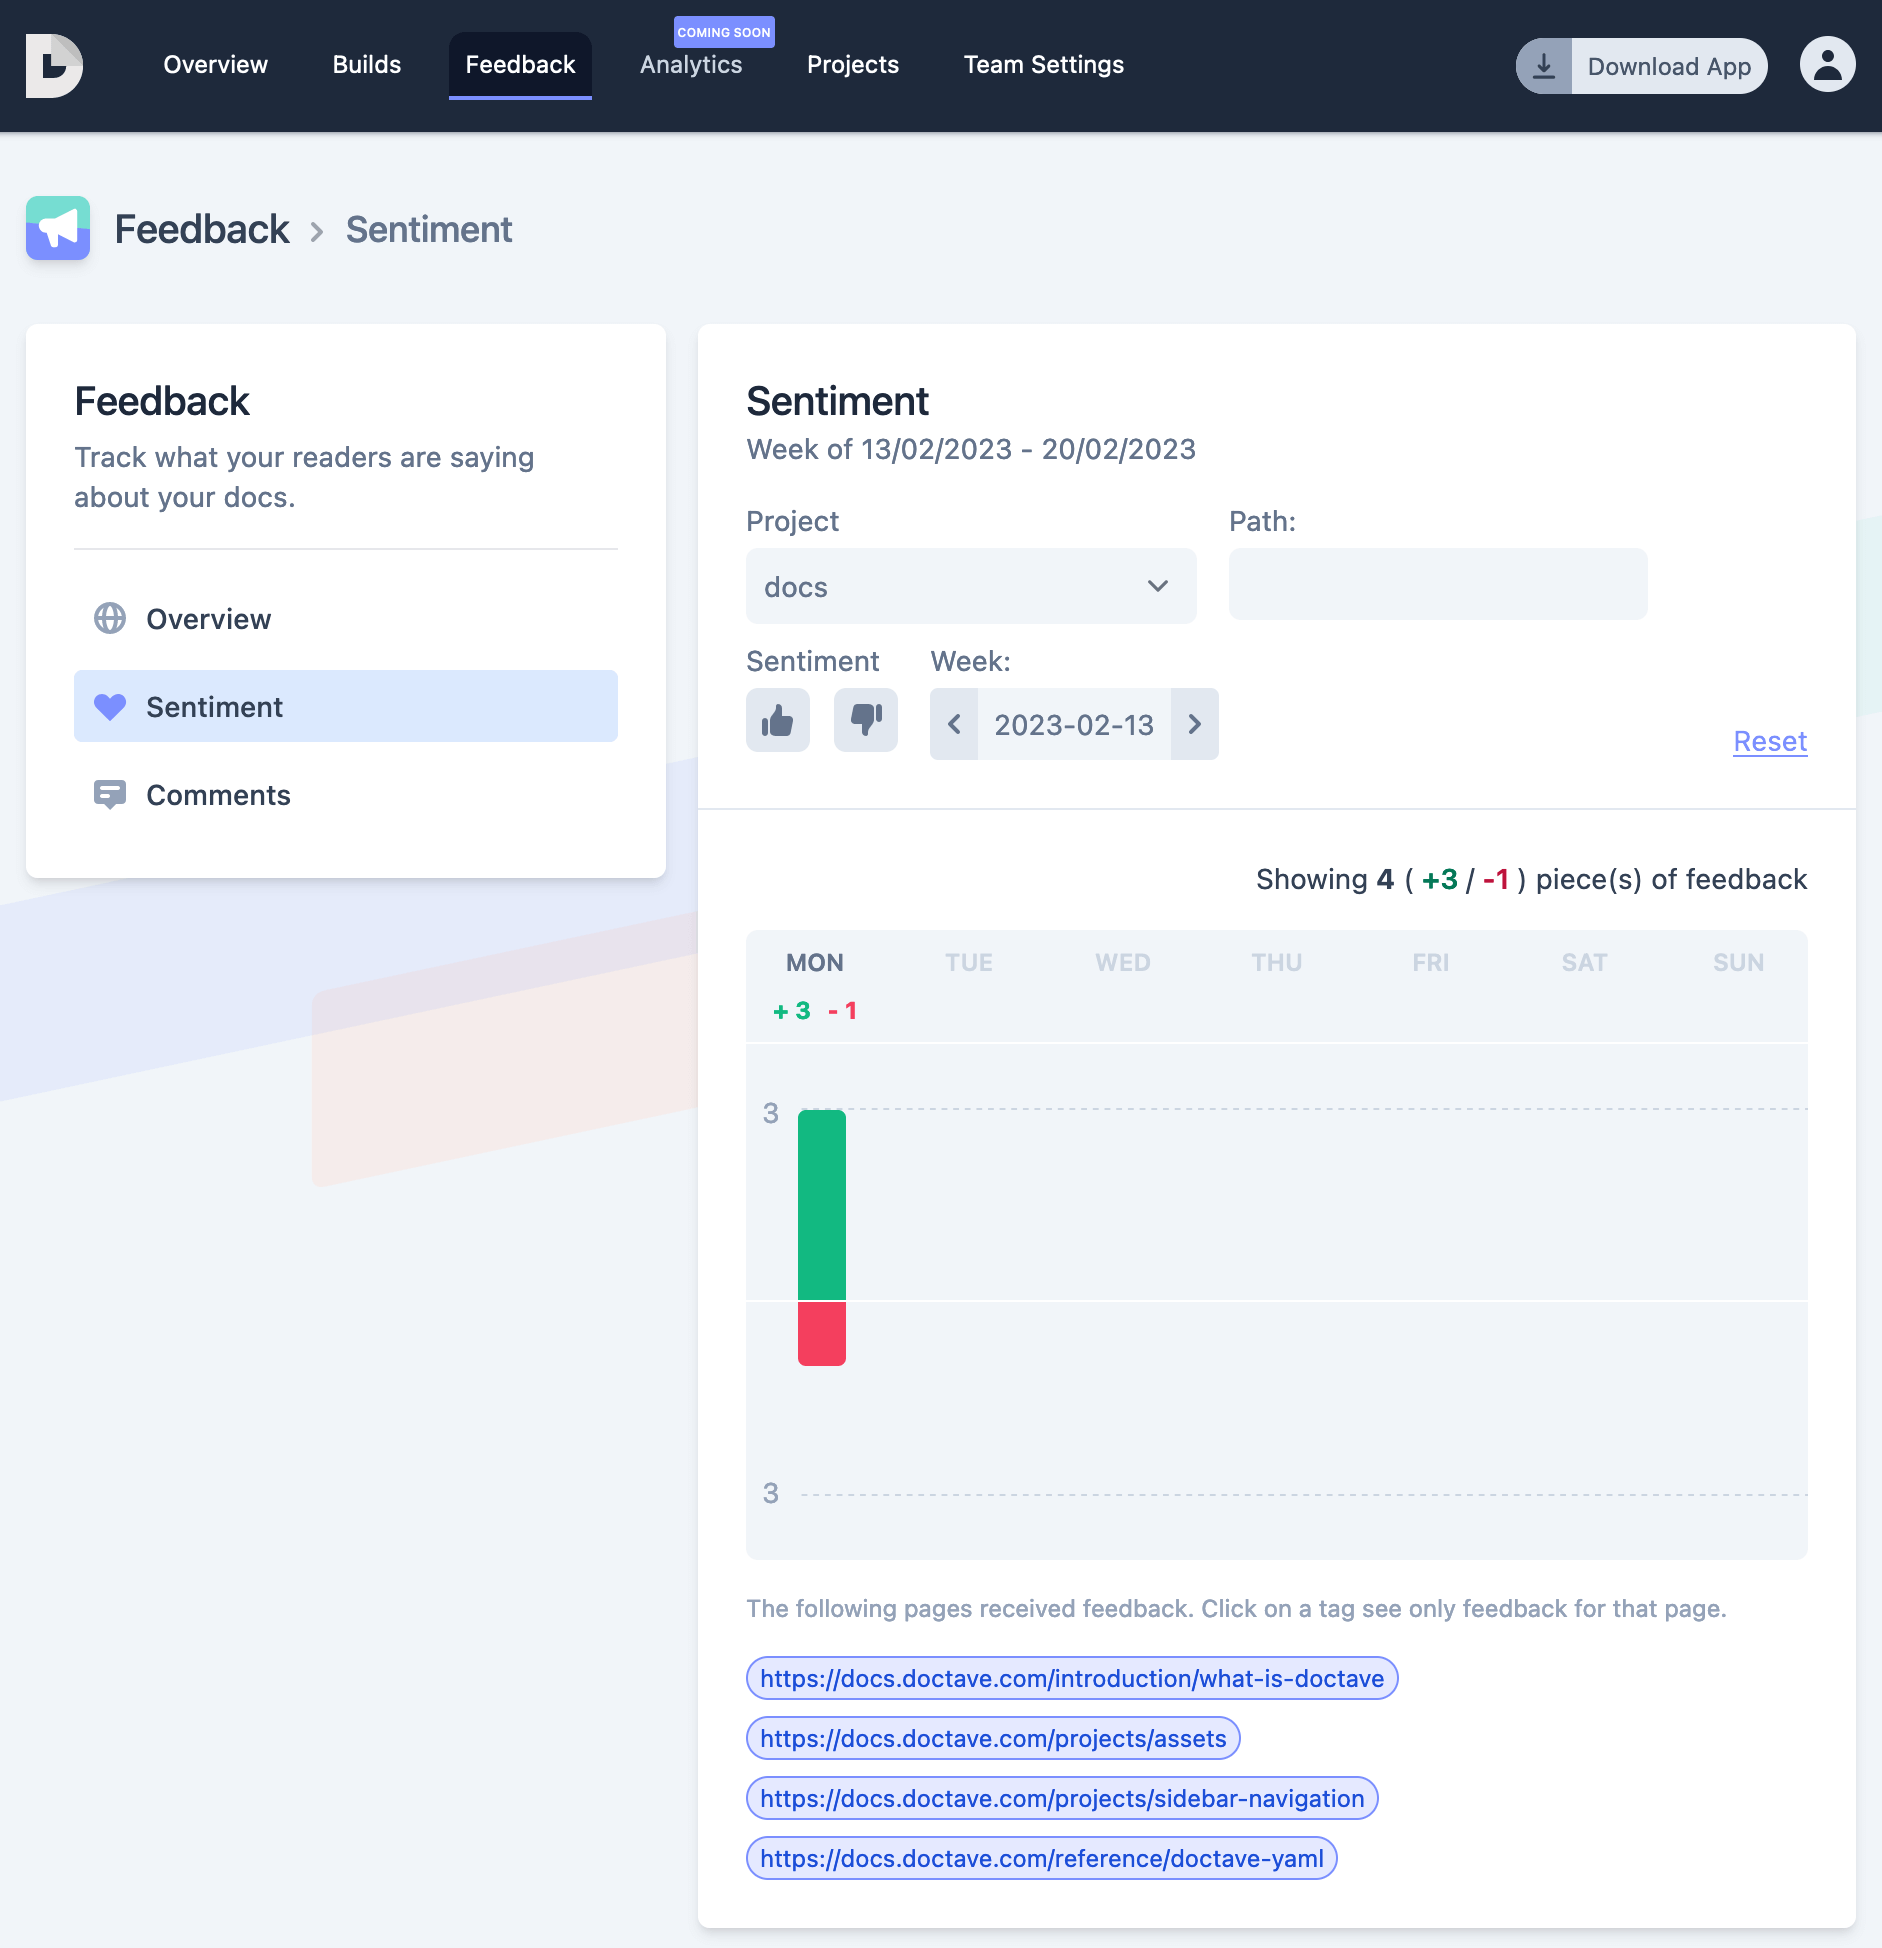Image resolution: width=1882 pixels, height=1948 pixels.
Task: Open the Project dropdown showing docs
Action: 969,587
